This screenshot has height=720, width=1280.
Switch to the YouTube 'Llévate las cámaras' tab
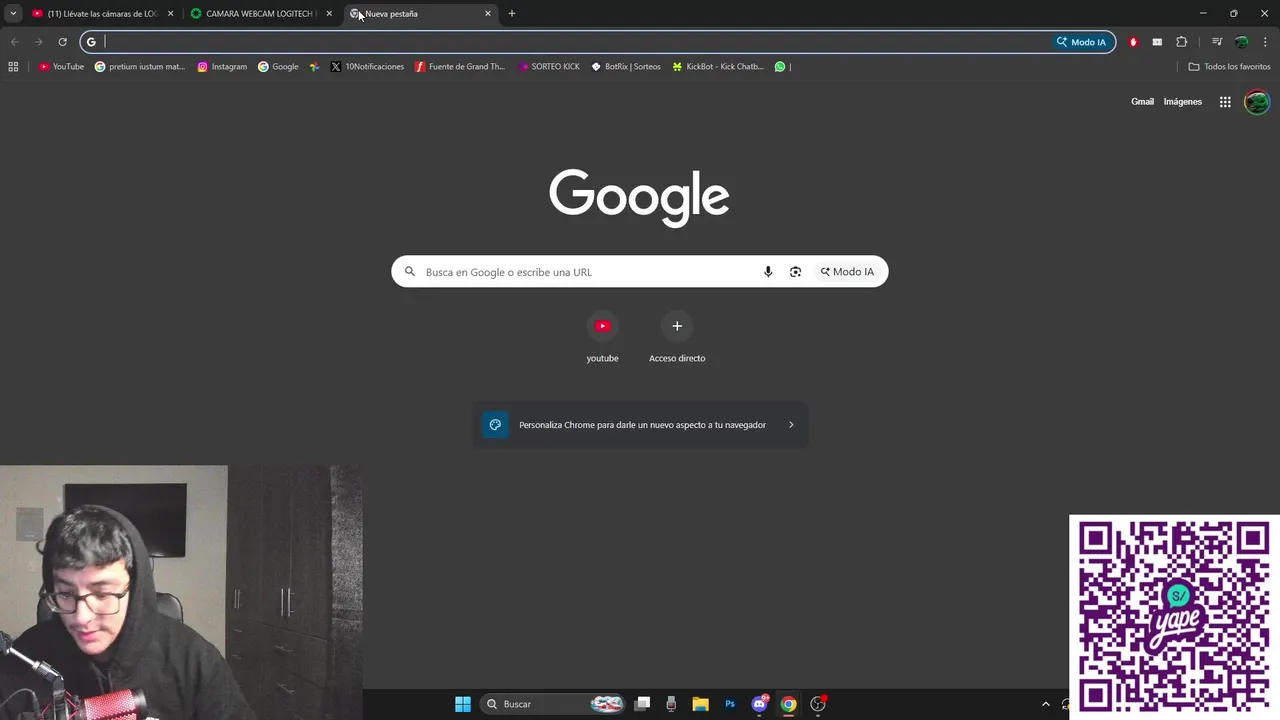(103, 13)
